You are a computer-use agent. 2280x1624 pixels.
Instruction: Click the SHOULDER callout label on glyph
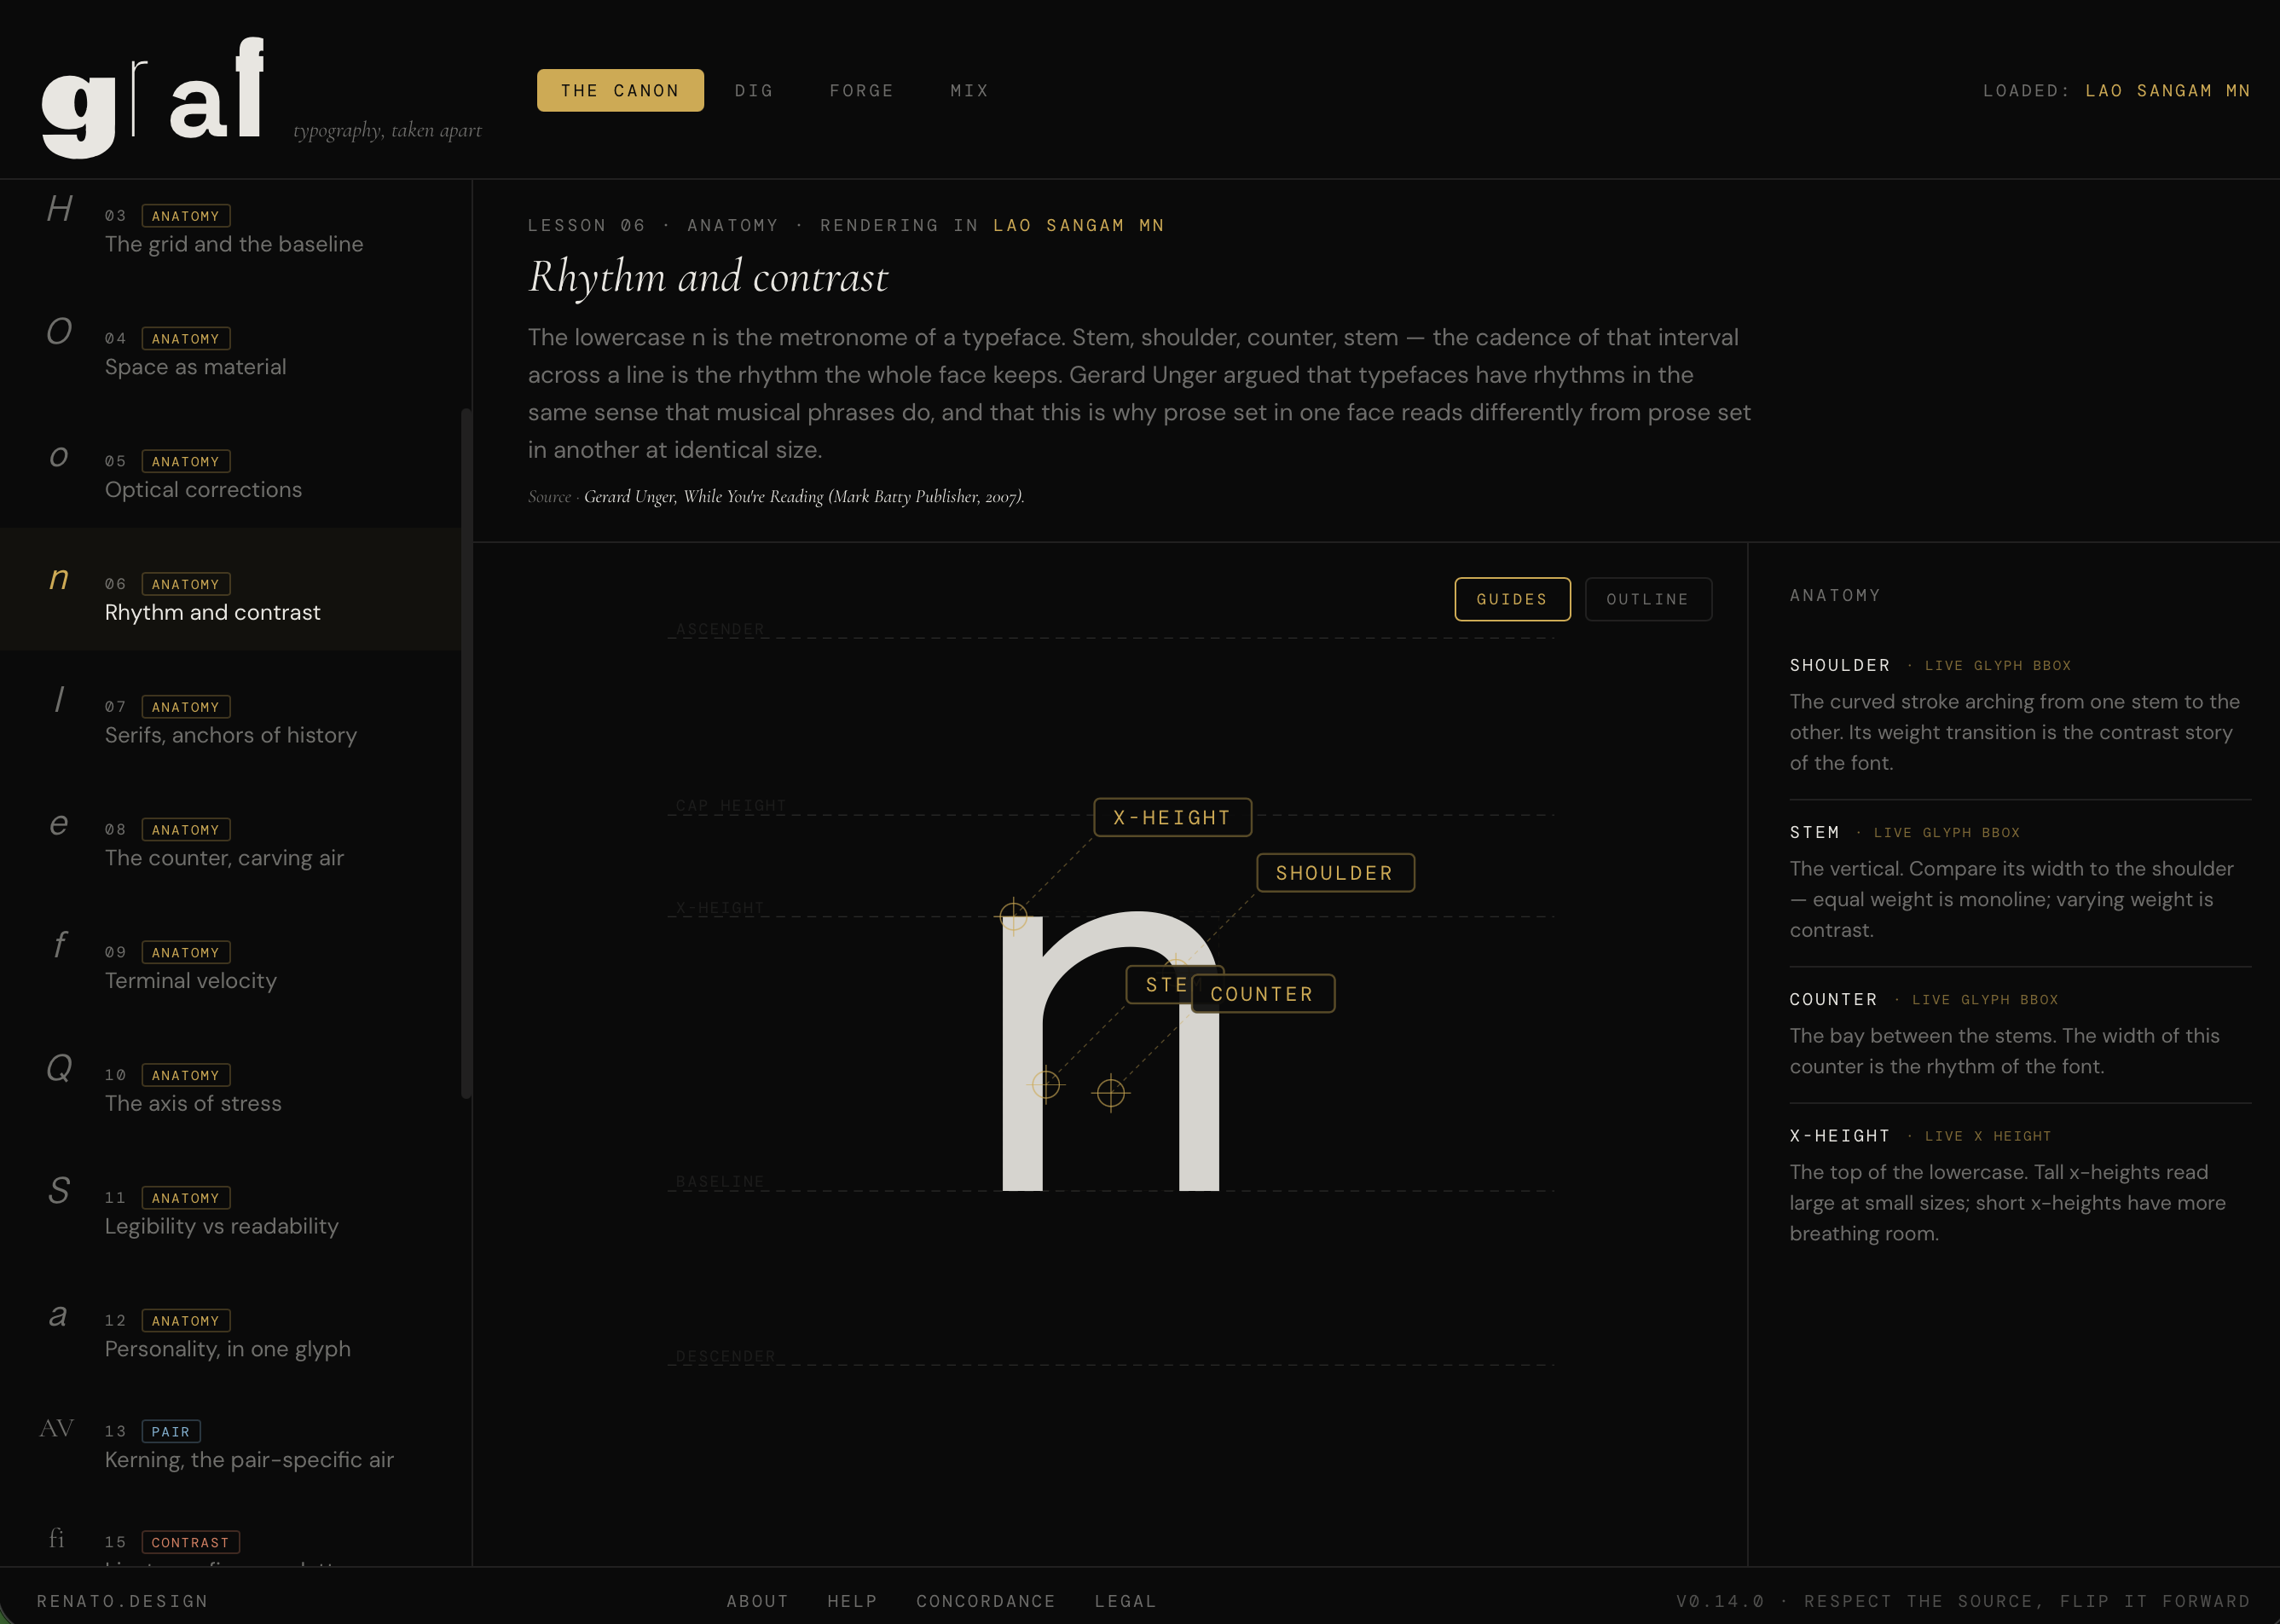click(x=1334, y=873)
